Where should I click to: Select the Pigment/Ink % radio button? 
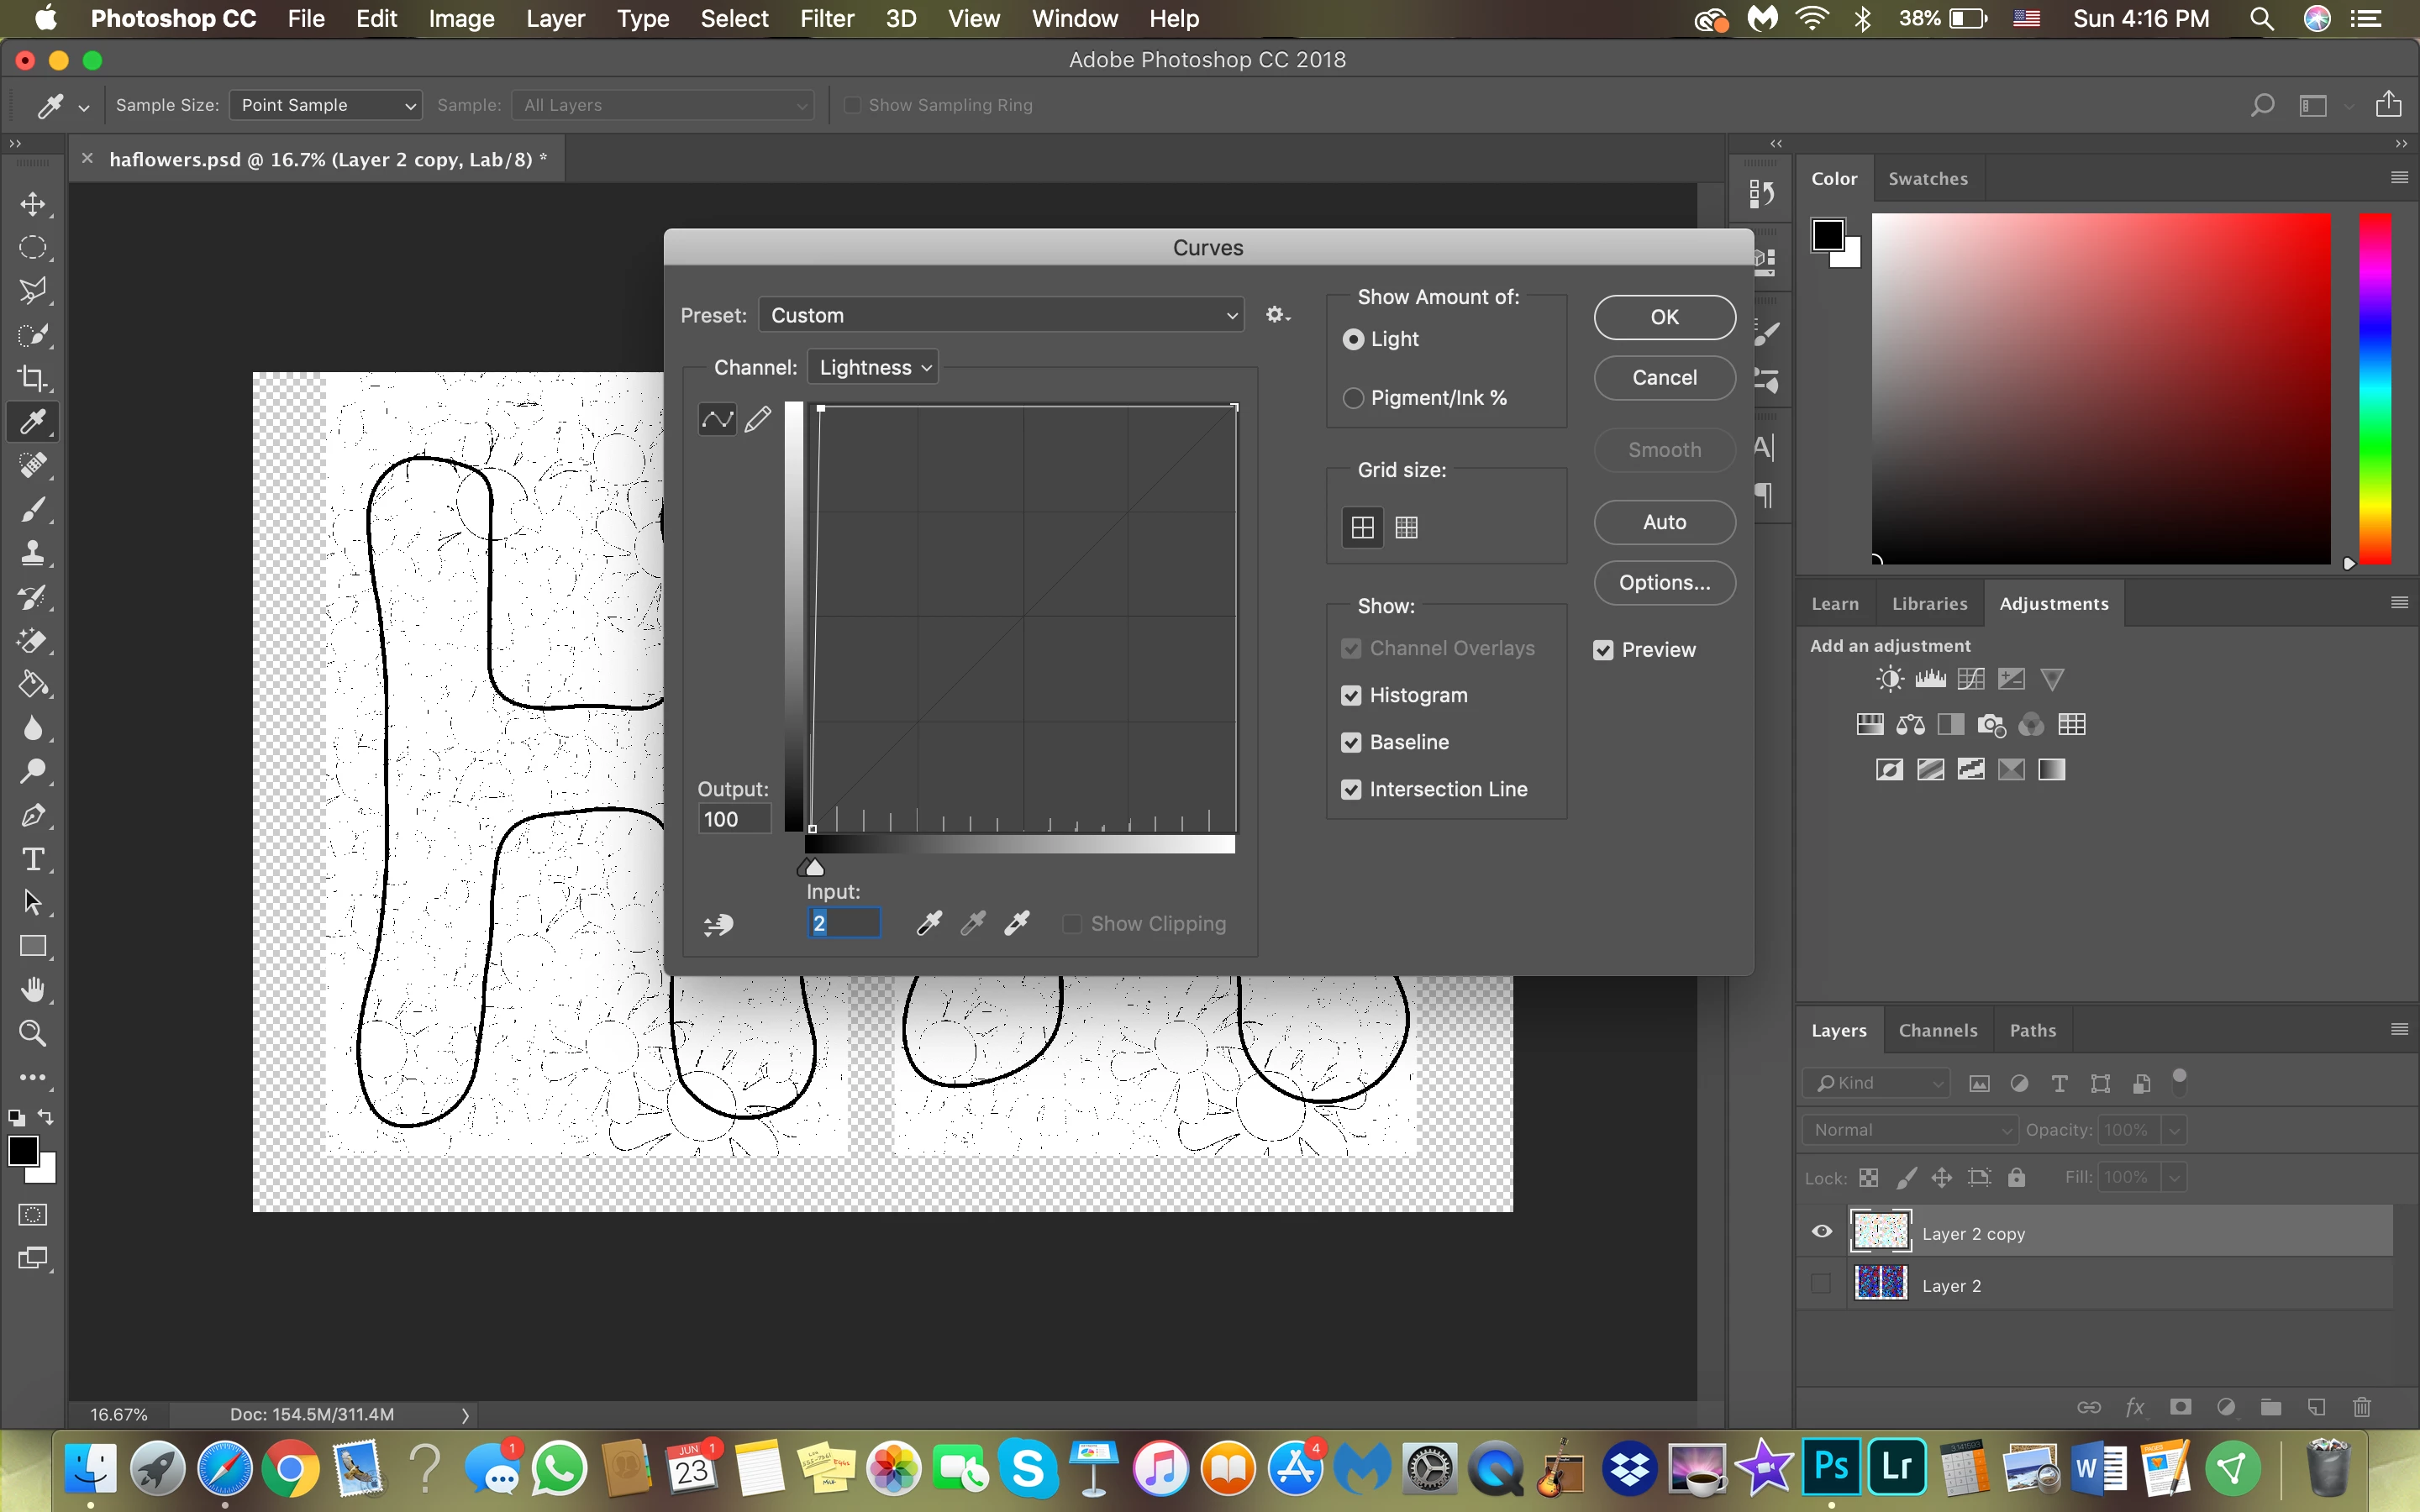(x=1353, y=398)
